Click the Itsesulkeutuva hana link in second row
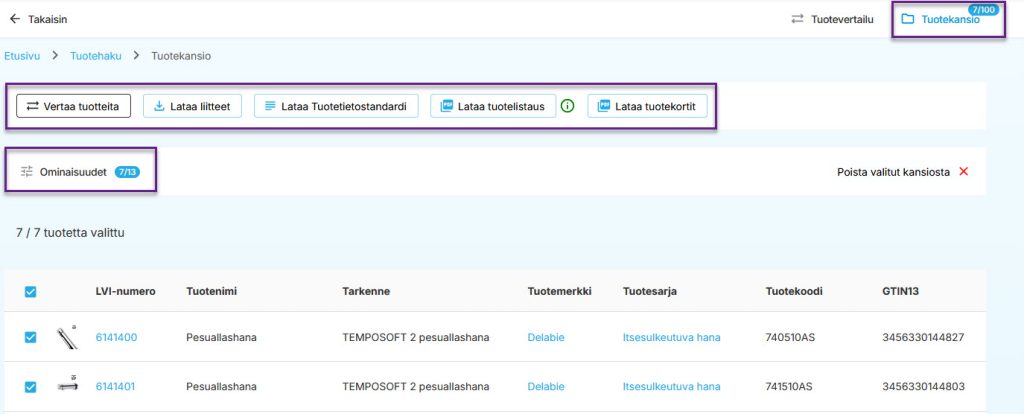Screen dimensions: 1024x414 pyautogui.click(x=672, y=387)
